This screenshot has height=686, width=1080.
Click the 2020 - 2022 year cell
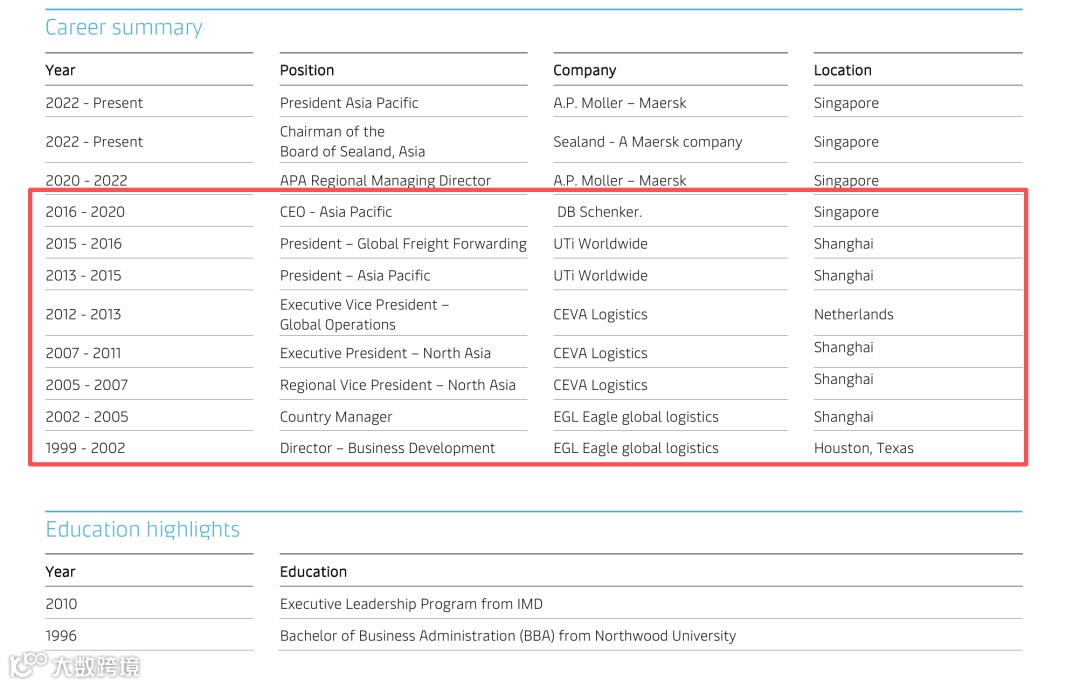pyautogui.click(x=86, y=180)
